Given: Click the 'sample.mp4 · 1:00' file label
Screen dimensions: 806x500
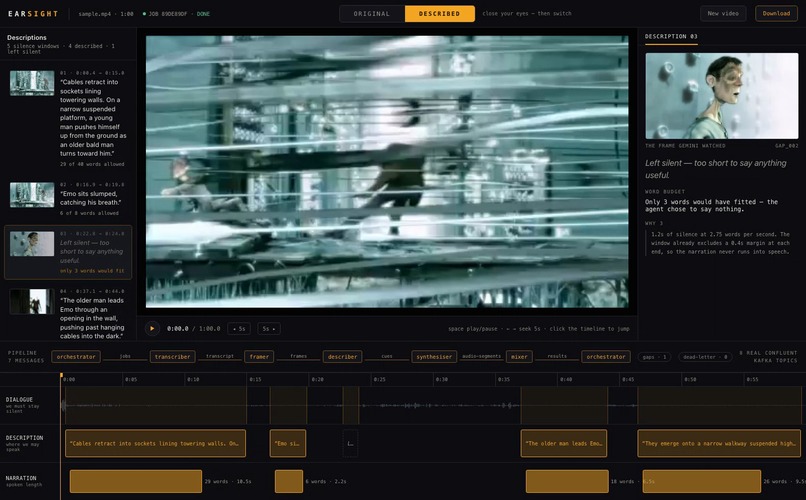Looking at the screenshot, I should (x=106, y=14).
